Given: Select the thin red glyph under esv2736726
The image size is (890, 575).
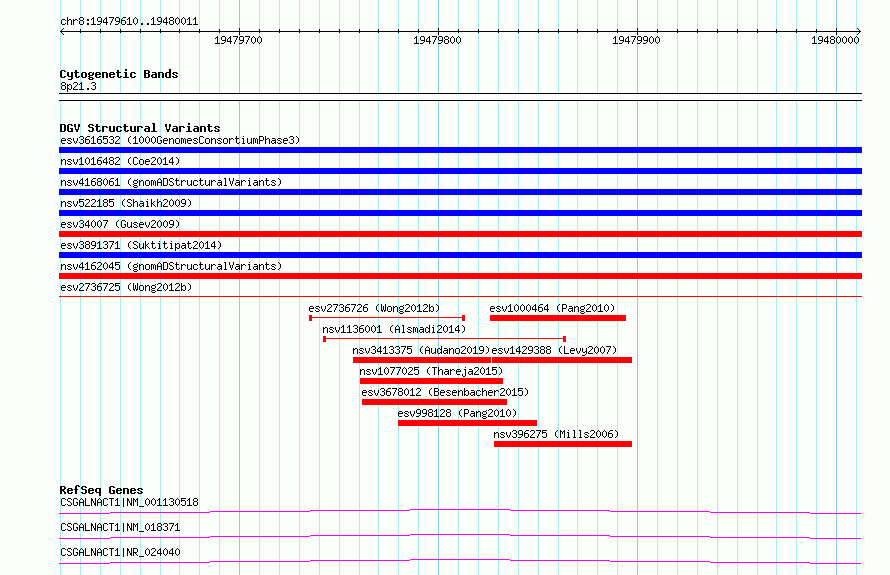Looking at the screenshot, I should click(387, 318).
